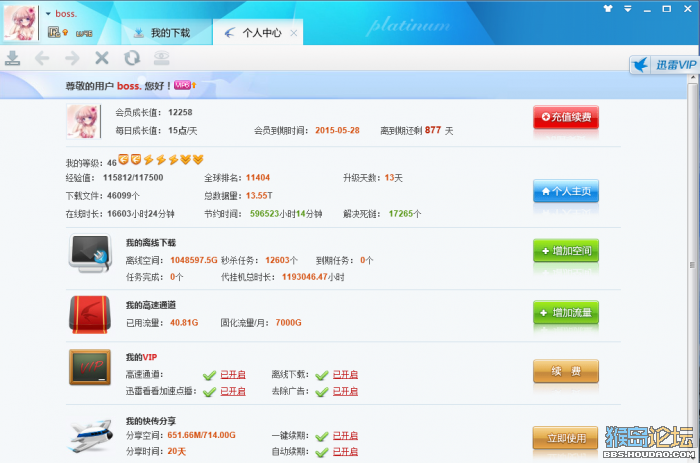Go forward with the right arrow icon
Image resolution: width=700 pixels, height=463 pixels.
click(72, 58)
